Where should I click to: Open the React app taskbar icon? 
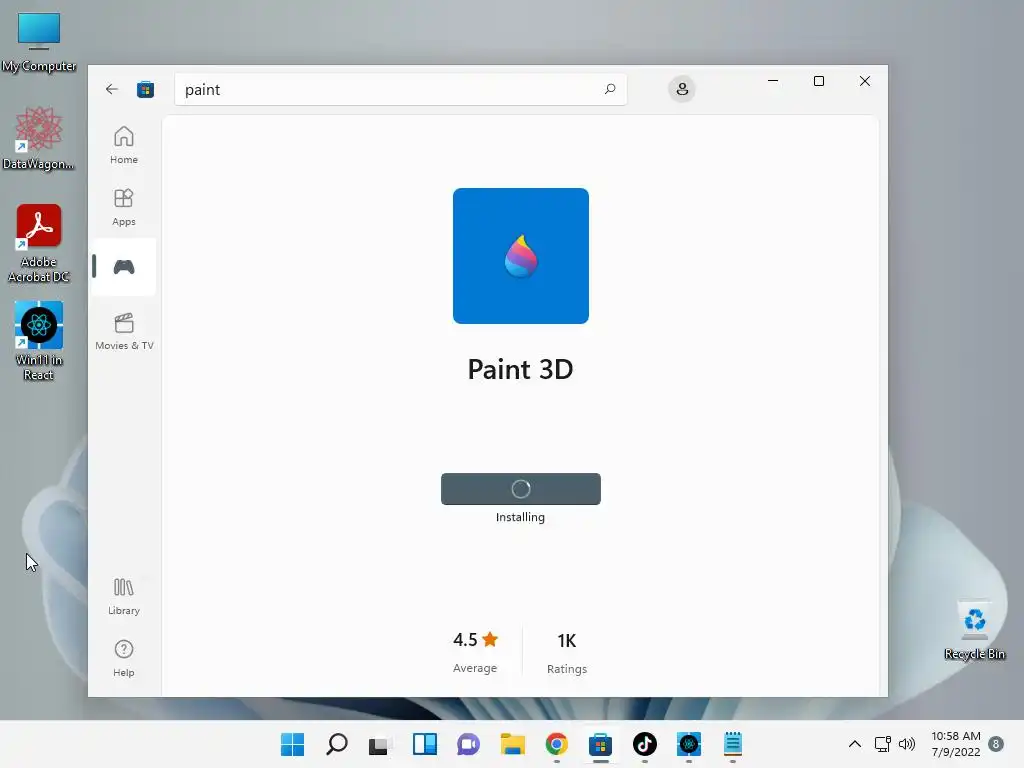(689, 744)
